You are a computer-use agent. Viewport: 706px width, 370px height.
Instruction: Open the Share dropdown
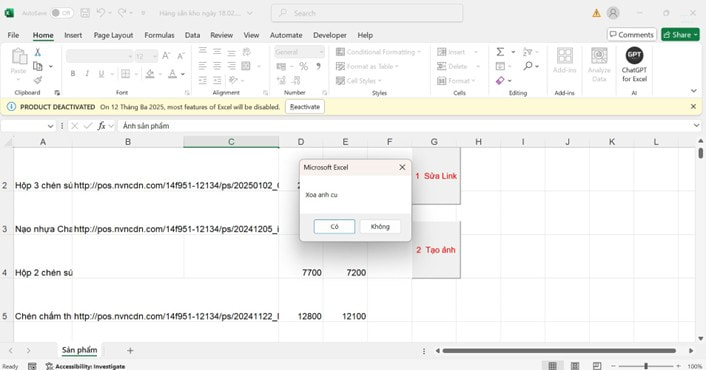pos(680,35)
